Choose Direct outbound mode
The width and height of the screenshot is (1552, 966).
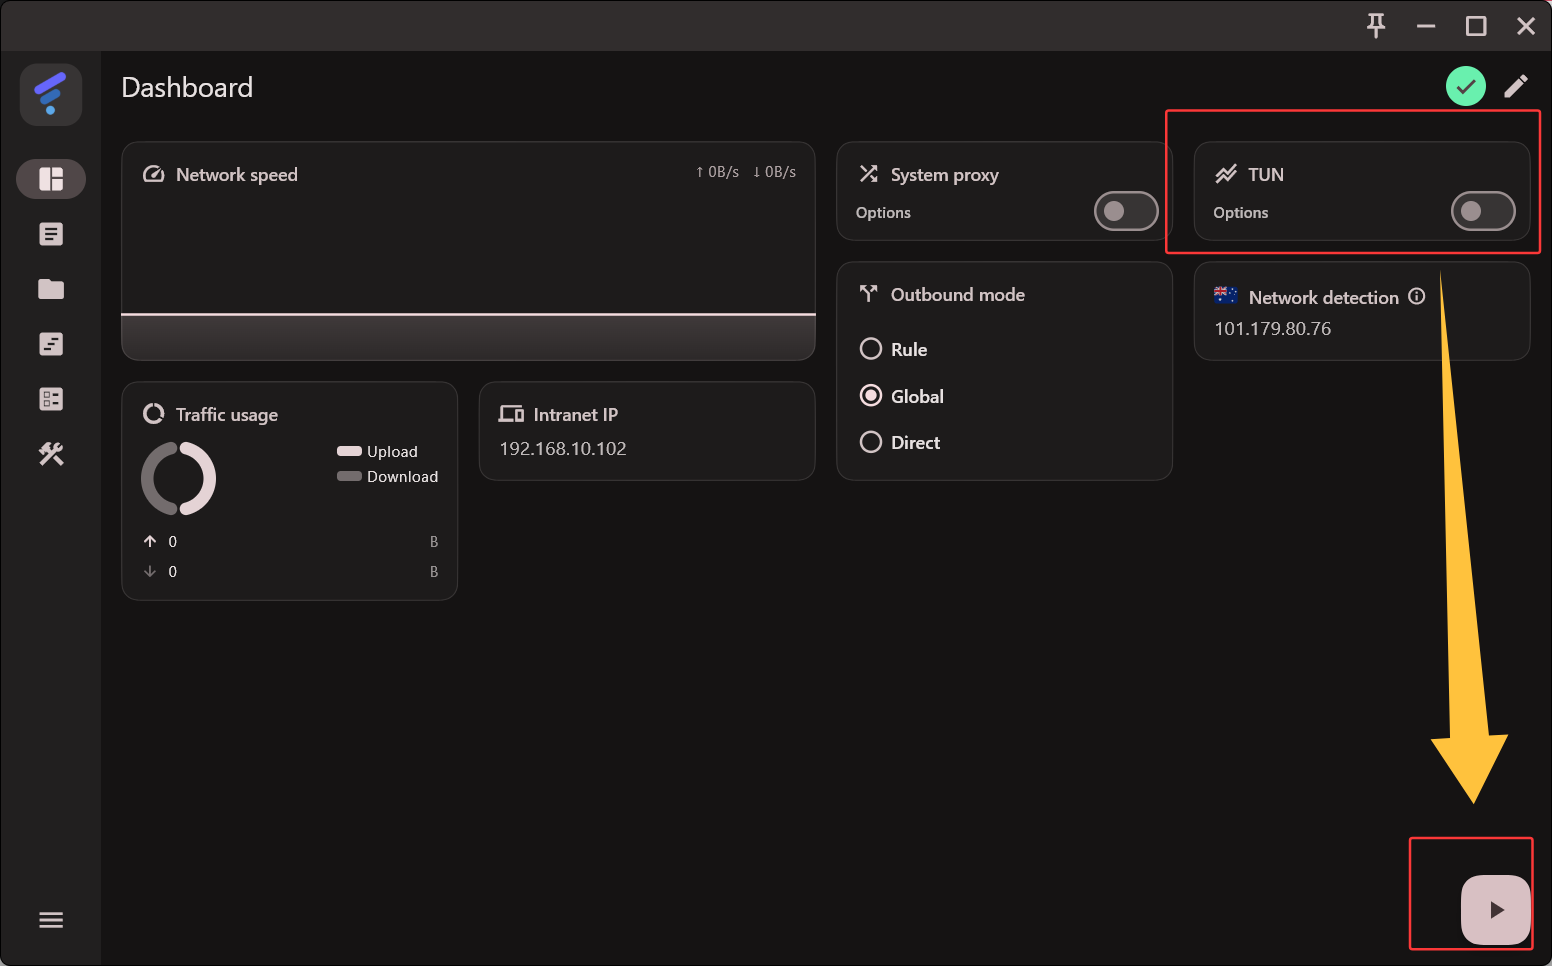(x=871, y=441)
